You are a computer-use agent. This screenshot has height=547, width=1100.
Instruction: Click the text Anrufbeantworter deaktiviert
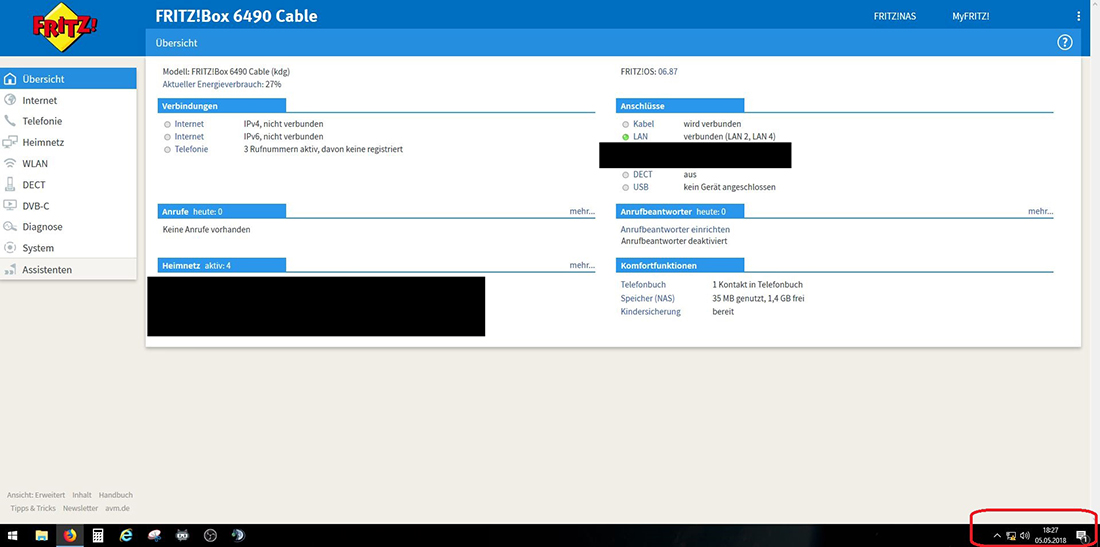[673, 241]
